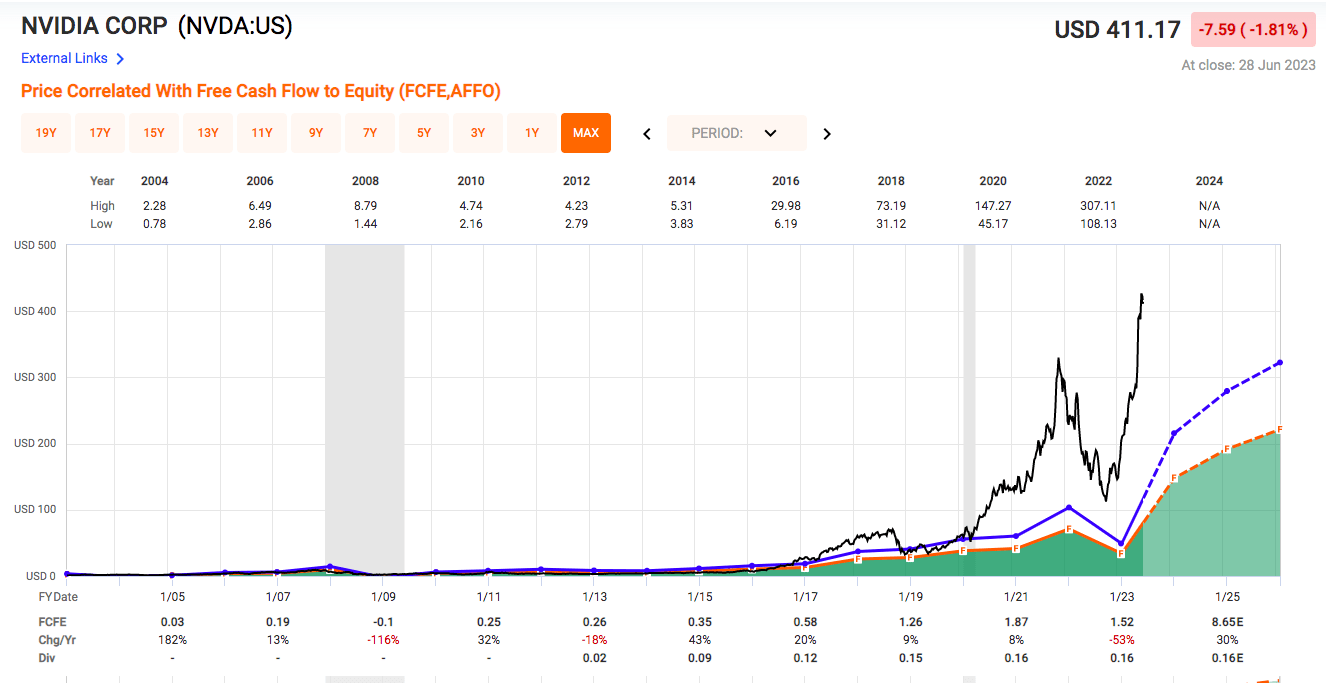
Task: Click the FCFE estimate 8.65E
Action: coord(1227,622)
